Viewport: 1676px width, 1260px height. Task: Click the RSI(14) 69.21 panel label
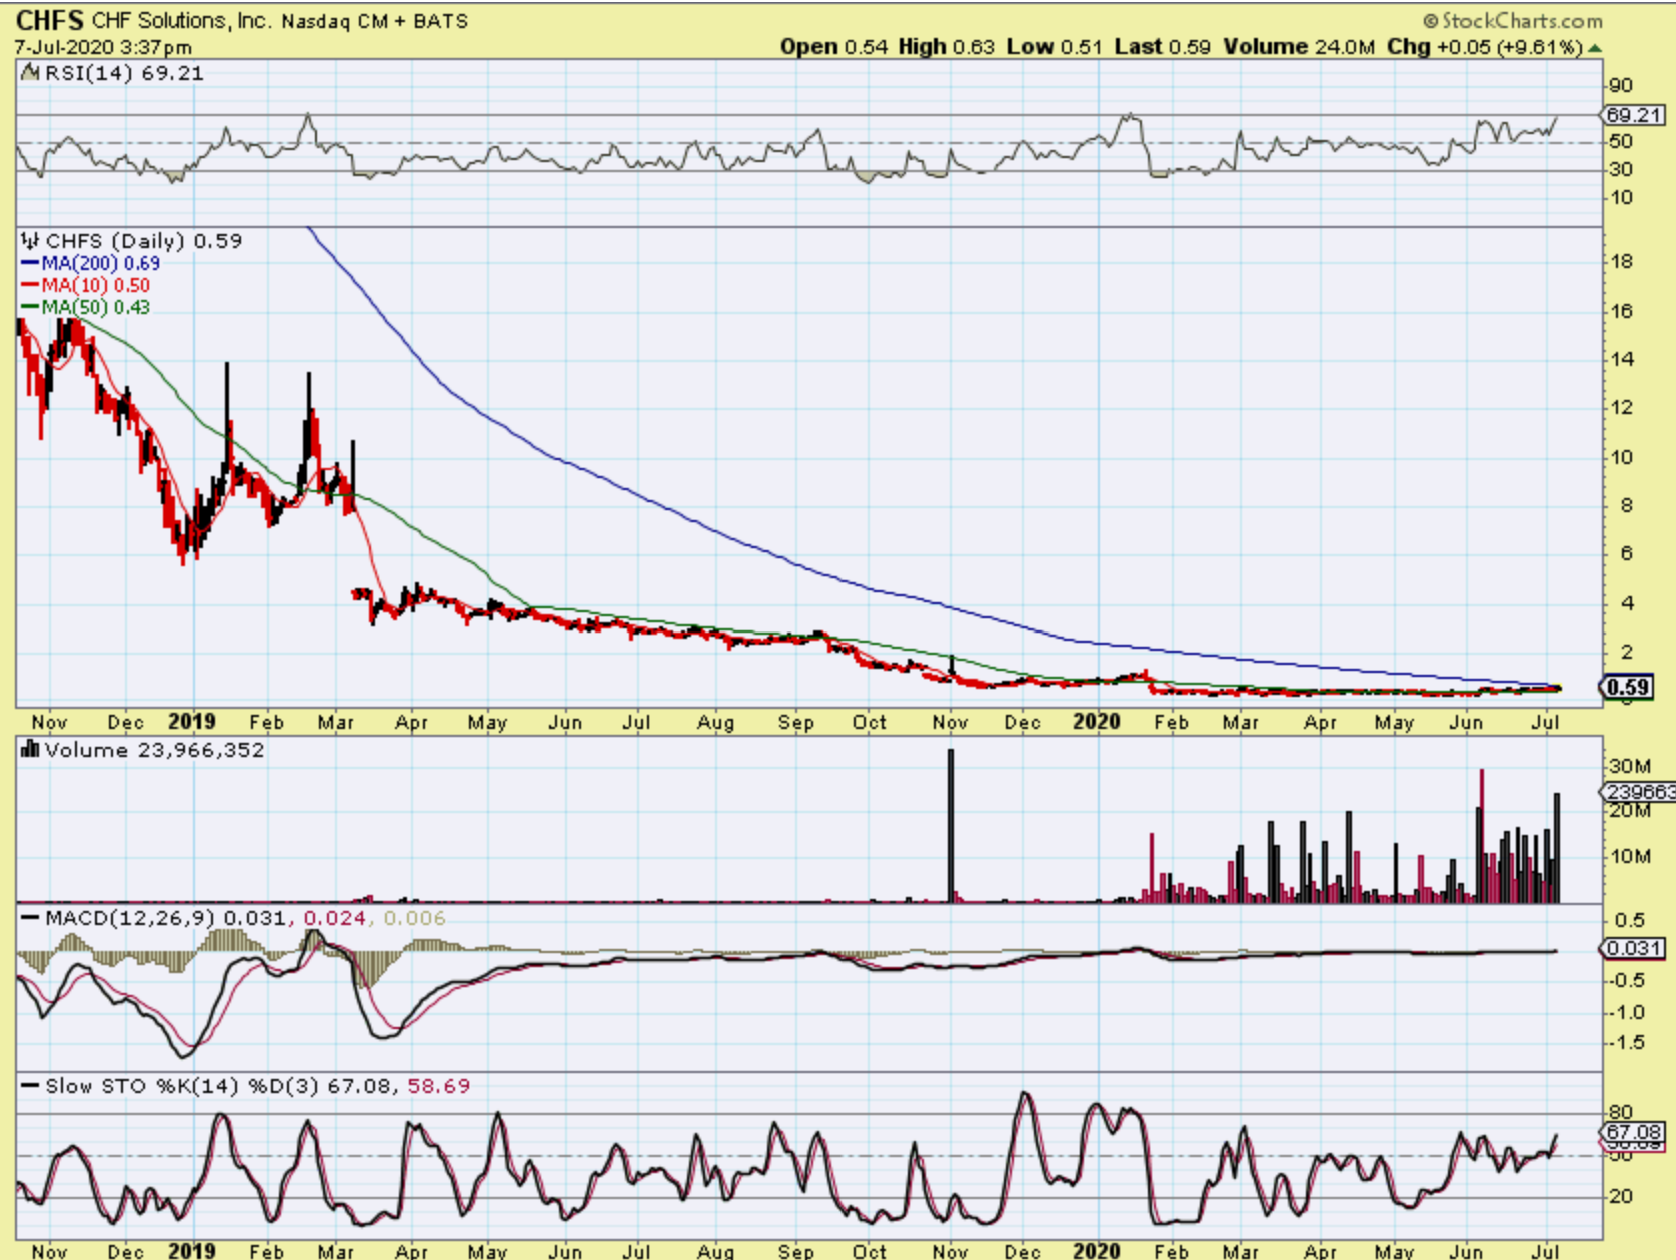[x=124, y=73]
